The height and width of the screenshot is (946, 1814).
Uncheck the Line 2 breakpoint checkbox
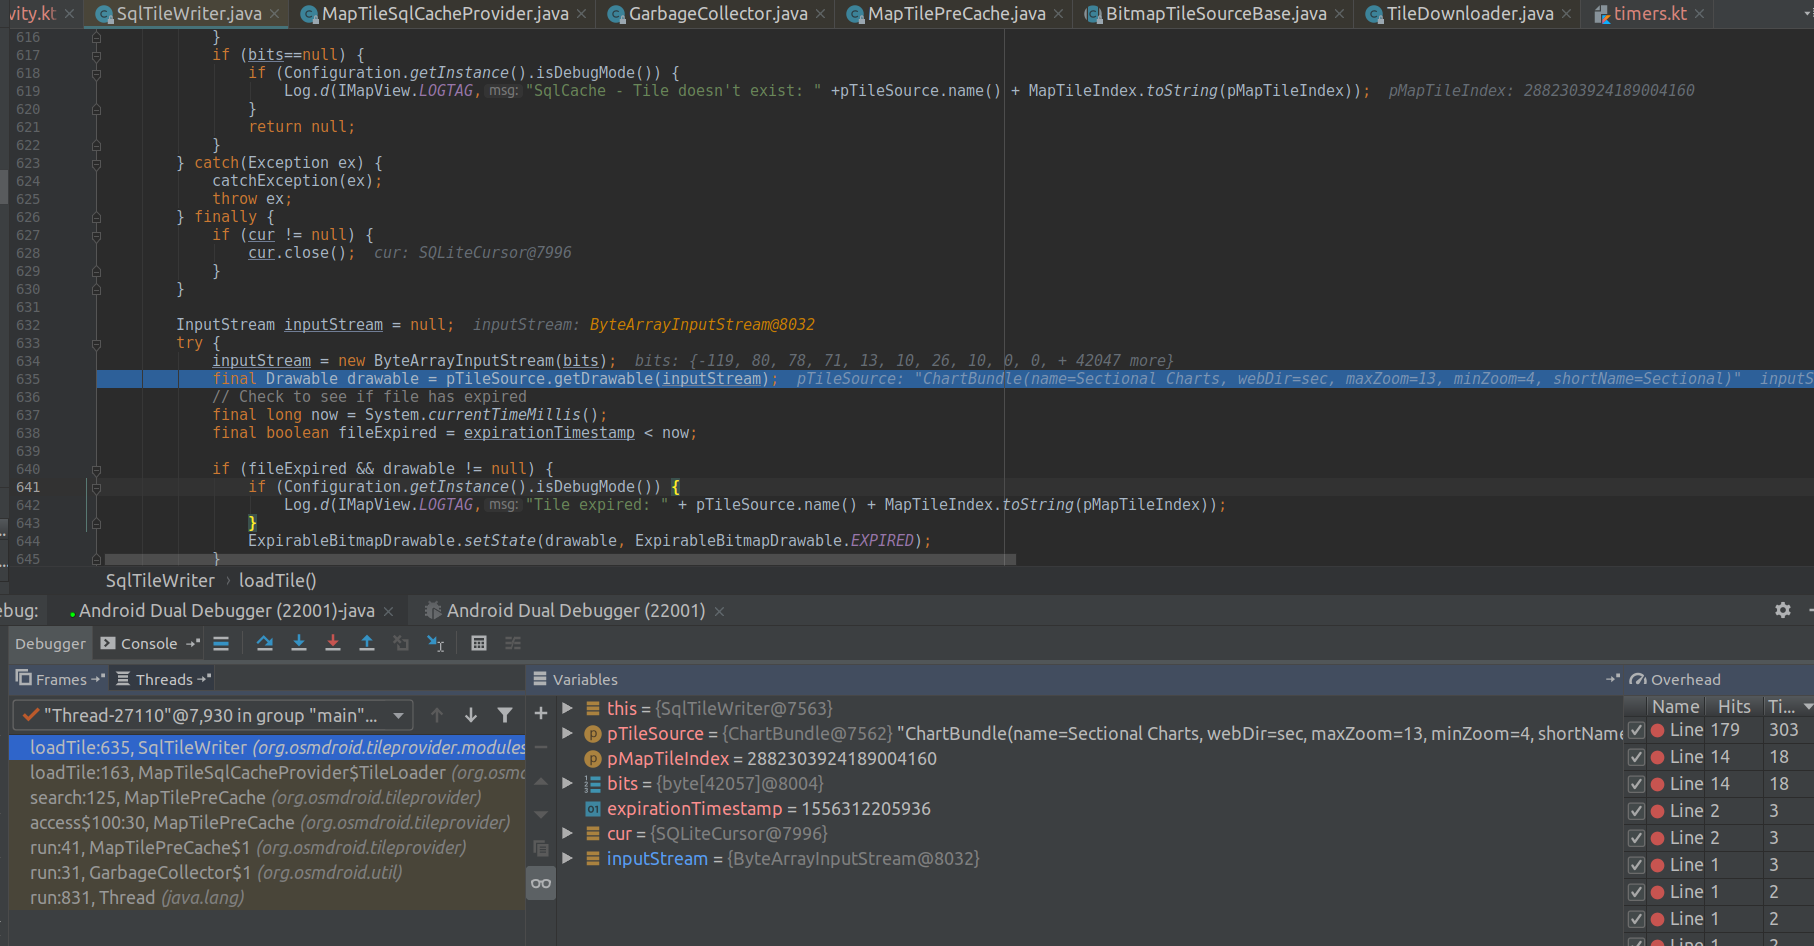click(1637, 810)
